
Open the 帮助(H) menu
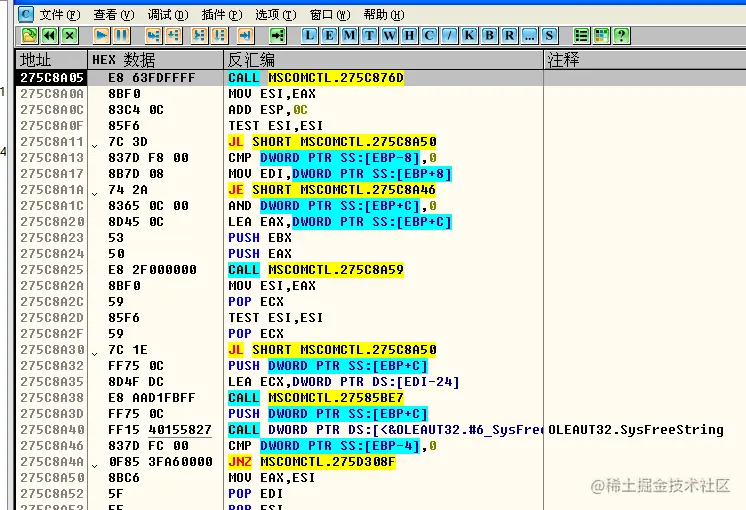coord(384,15)
